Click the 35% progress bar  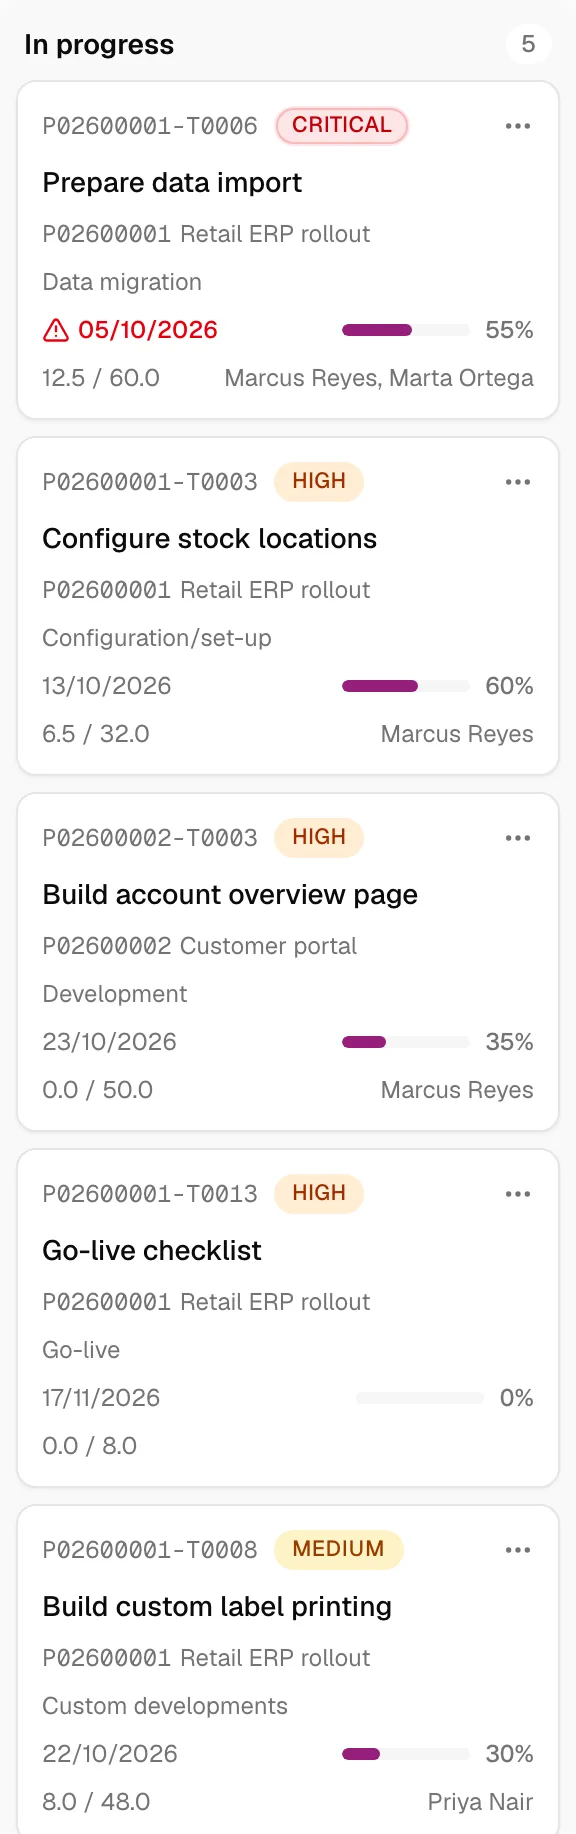pyautogui.click(x=406, y=1042)
